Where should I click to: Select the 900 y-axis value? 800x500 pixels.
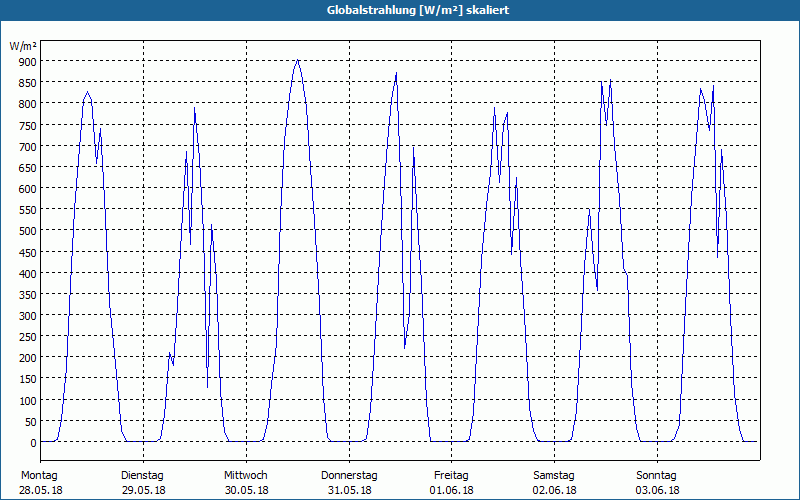coord(28,62)
